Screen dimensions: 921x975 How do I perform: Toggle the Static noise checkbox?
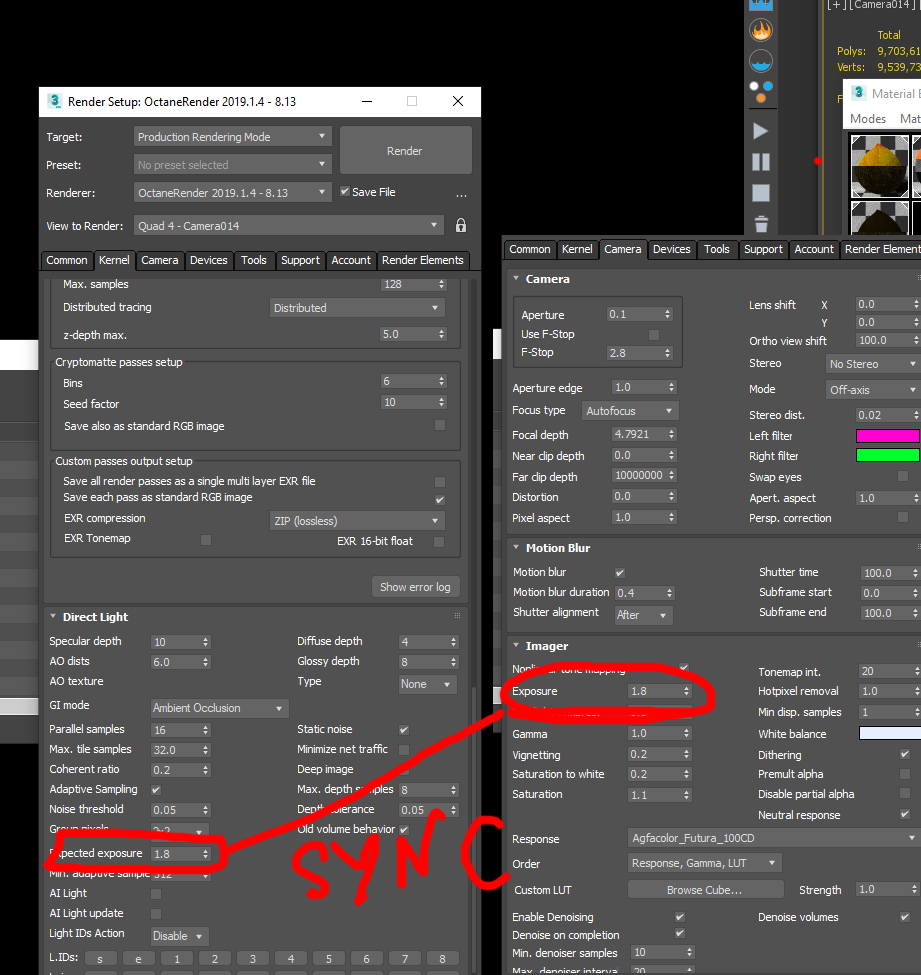coord(404,729)
